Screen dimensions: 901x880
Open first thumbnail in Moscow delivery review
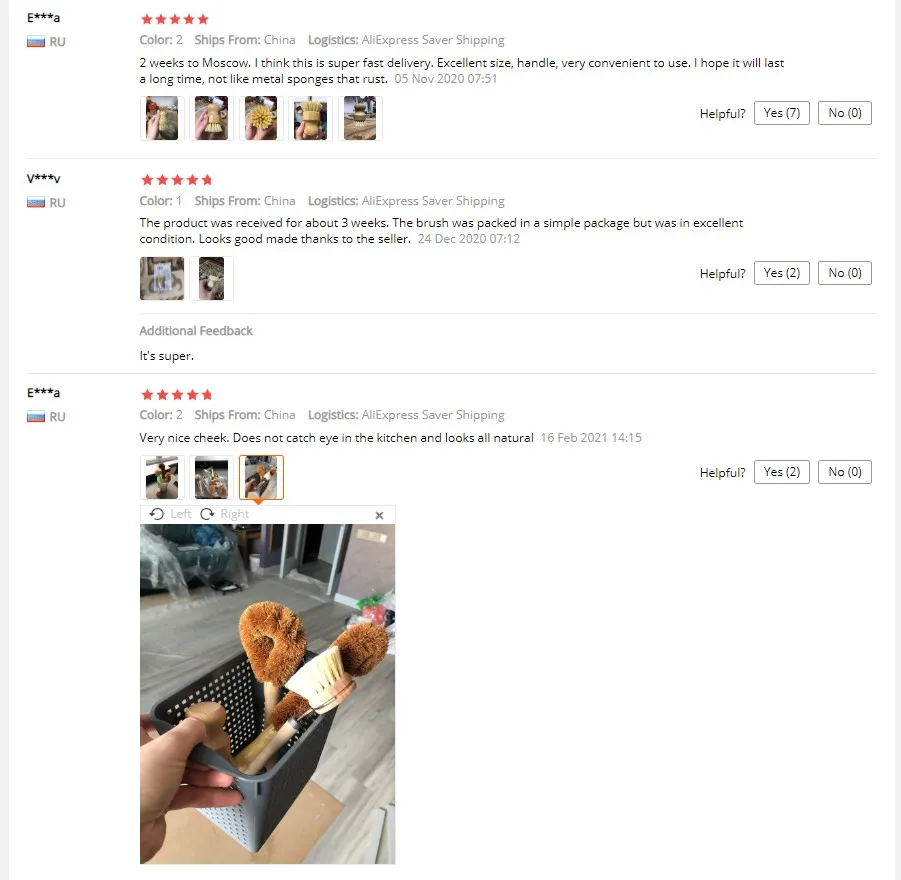162,118
